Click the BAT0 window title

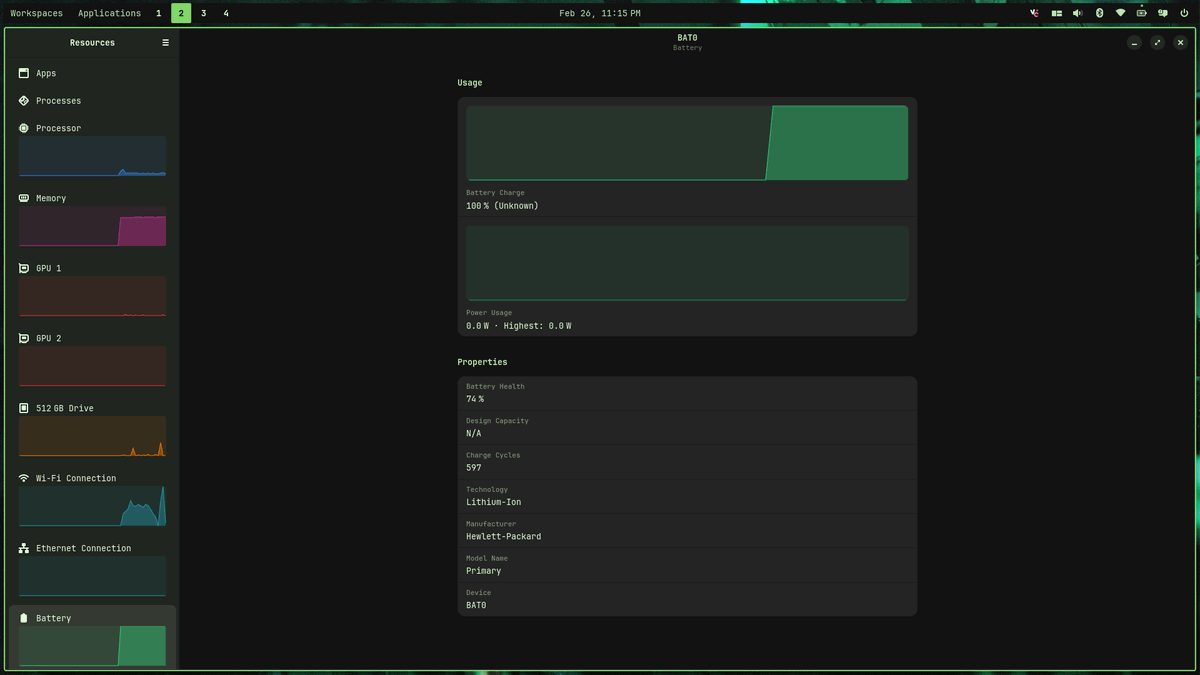tap(687, 38)
